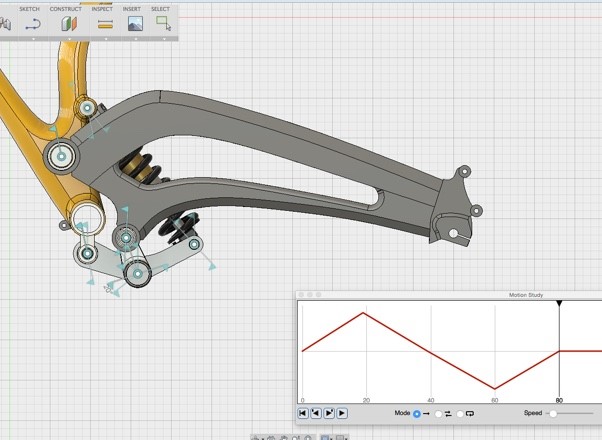Pick the window Select tool icon

[164, 23]
